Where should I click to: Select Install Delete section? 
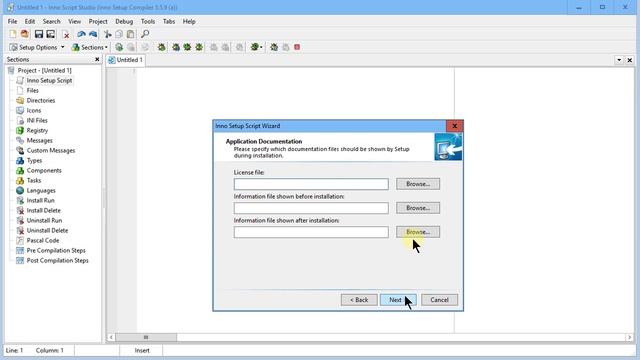click(x=44, y=210)
